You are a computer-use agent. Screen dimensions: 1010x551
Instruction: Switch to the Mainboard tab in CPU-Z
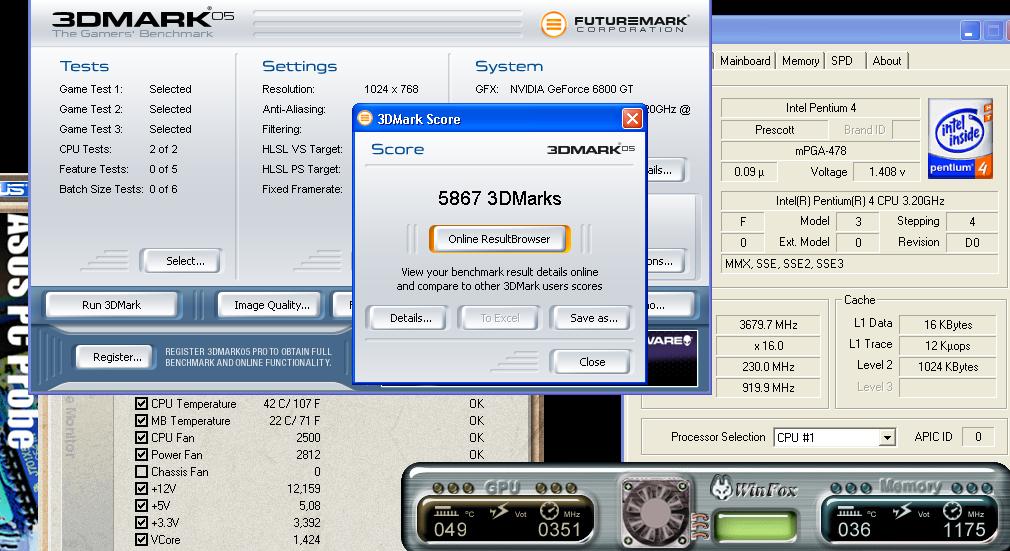click(x=745, y=61)
